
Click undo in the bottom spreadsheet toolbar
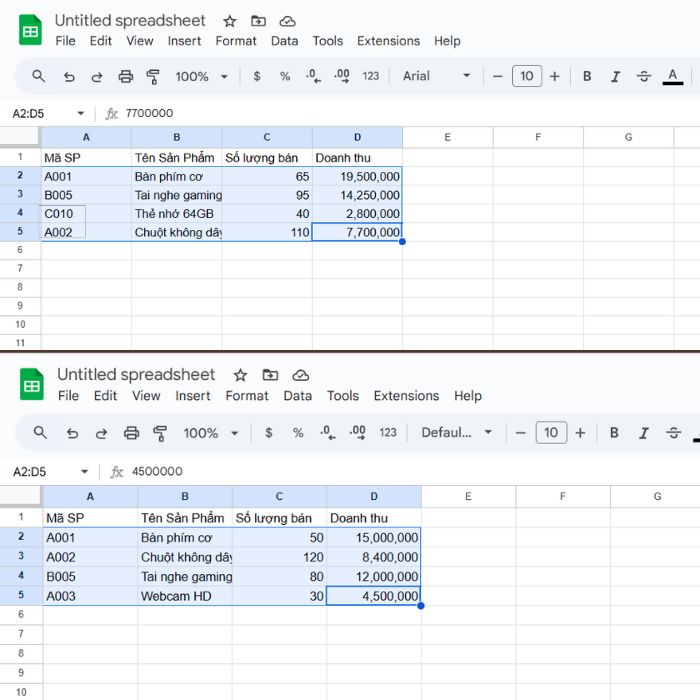(72, 433)
